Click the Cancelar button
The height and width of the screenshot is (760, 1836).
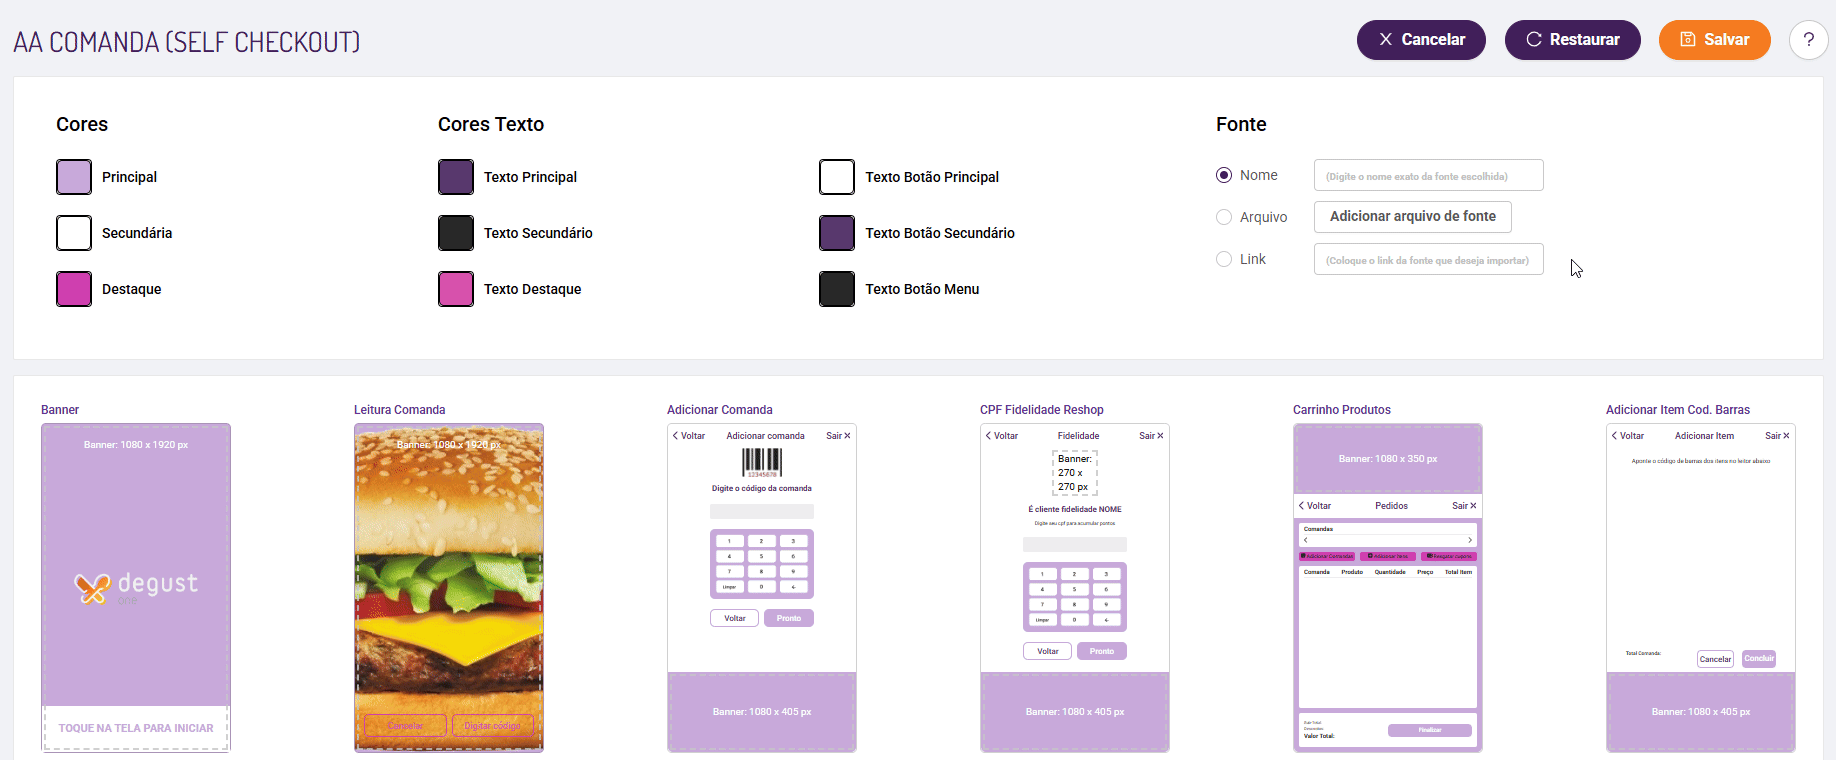click(x=1420, y=40)
